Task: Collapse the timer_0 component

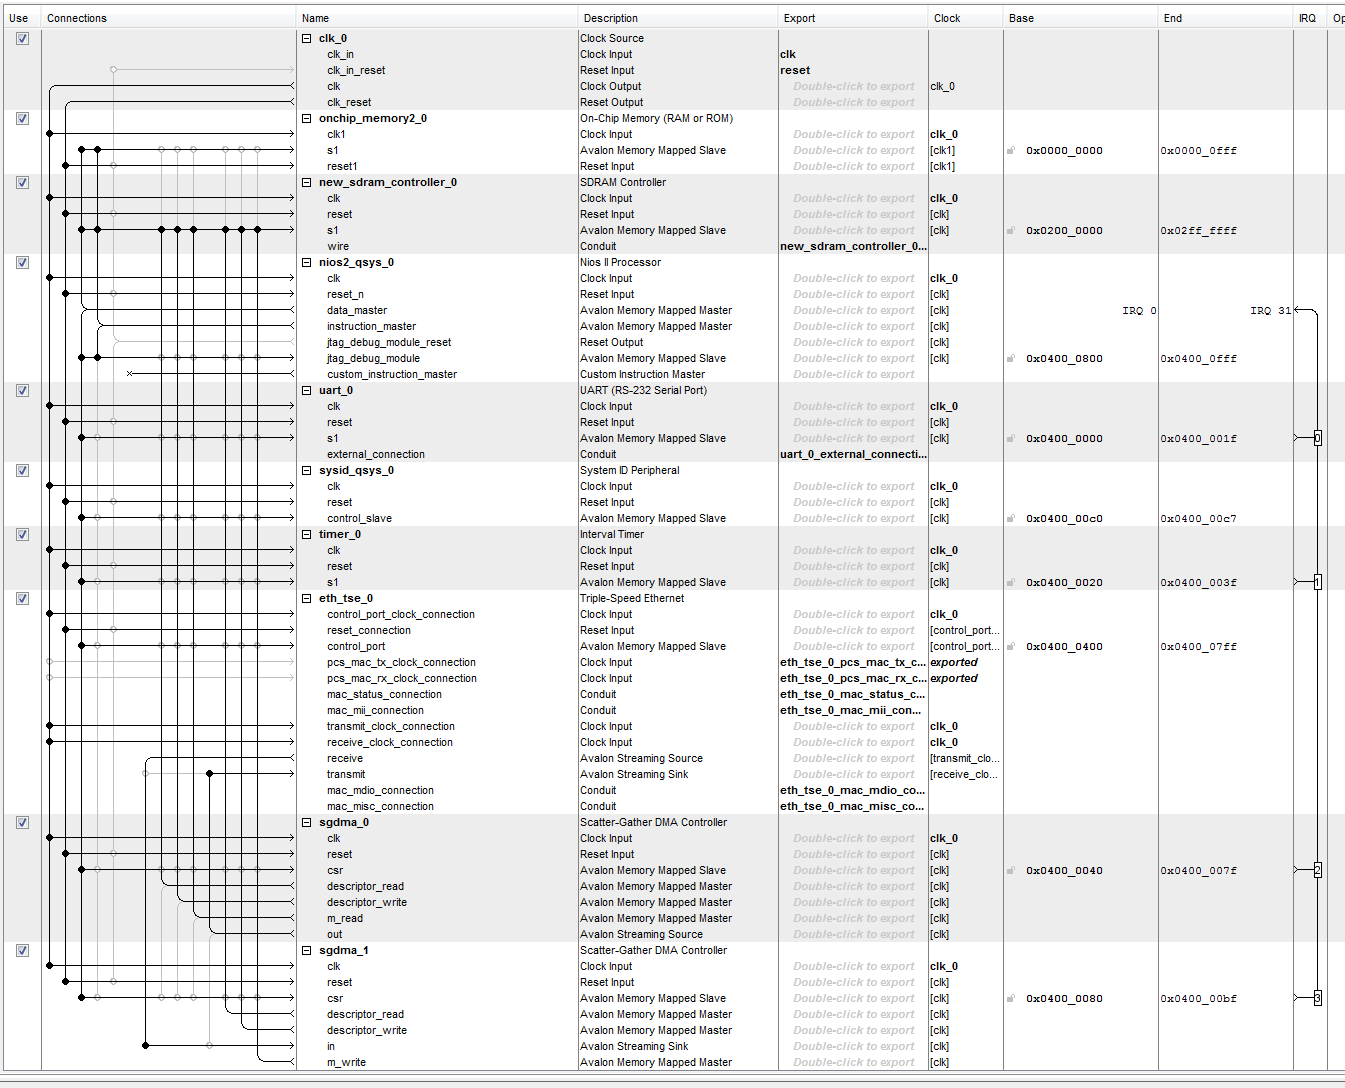Action: (307, 534)
